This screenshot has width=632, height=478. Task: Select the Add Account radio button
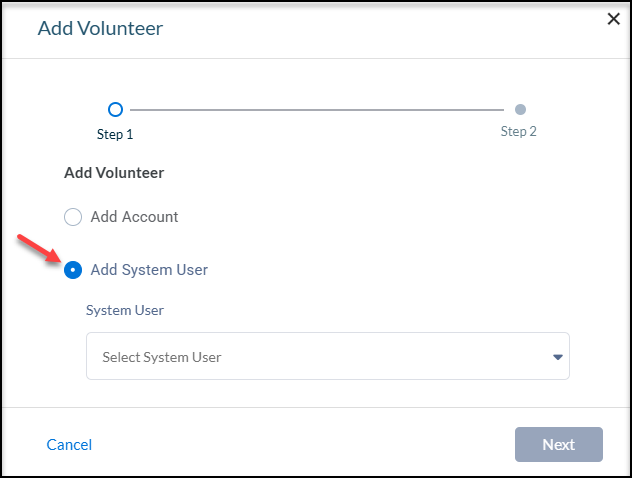73,217
